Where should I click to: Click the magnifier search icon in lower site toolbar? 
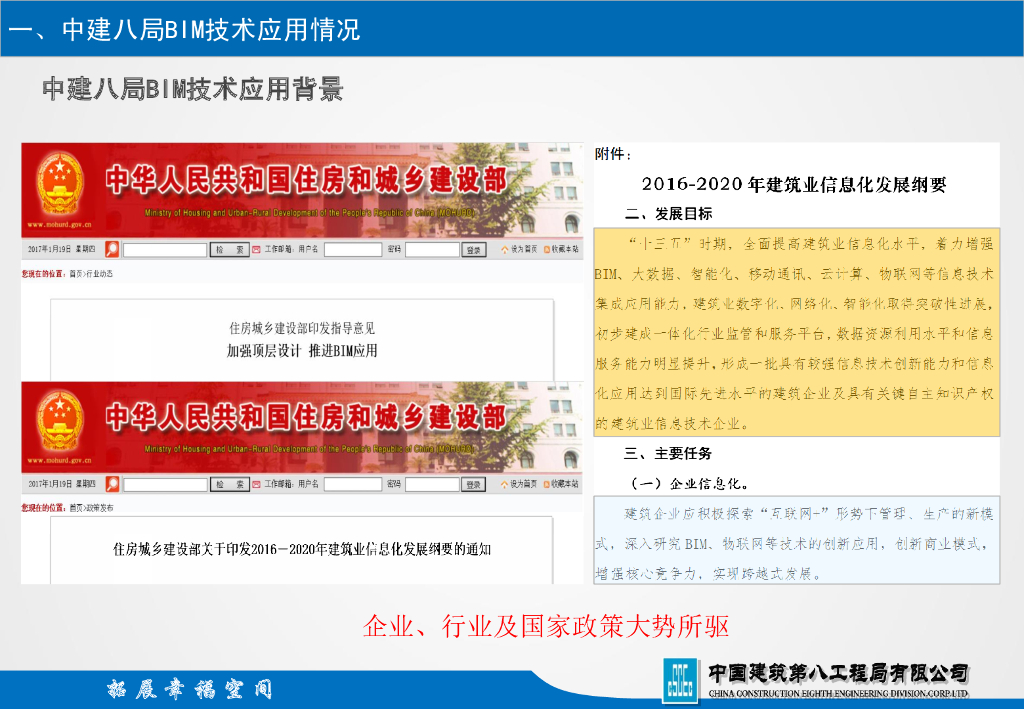pyautogui.click(x=112, y=484)
